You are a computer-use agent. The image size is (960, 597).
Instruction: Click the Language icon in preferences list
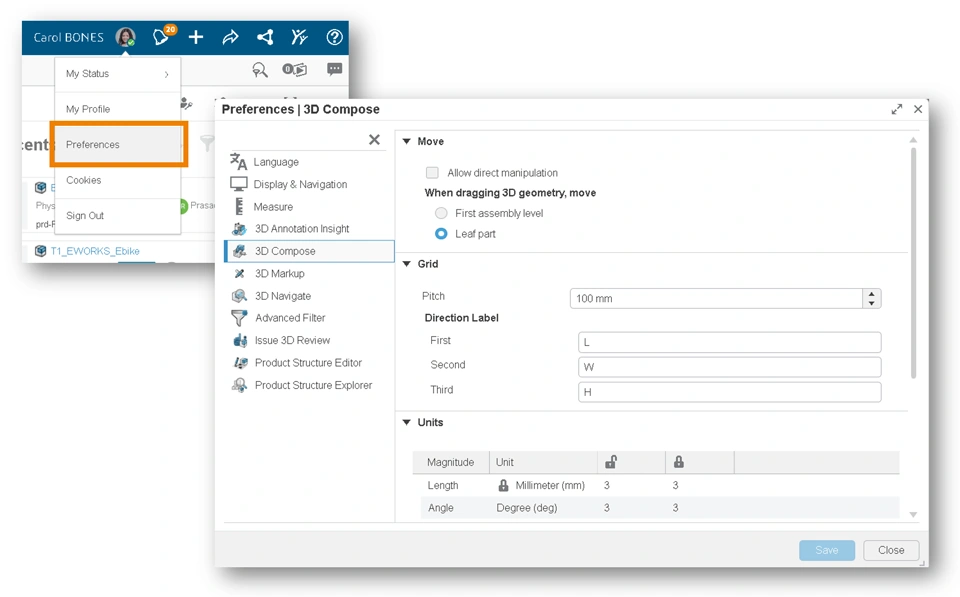(238, 162)
